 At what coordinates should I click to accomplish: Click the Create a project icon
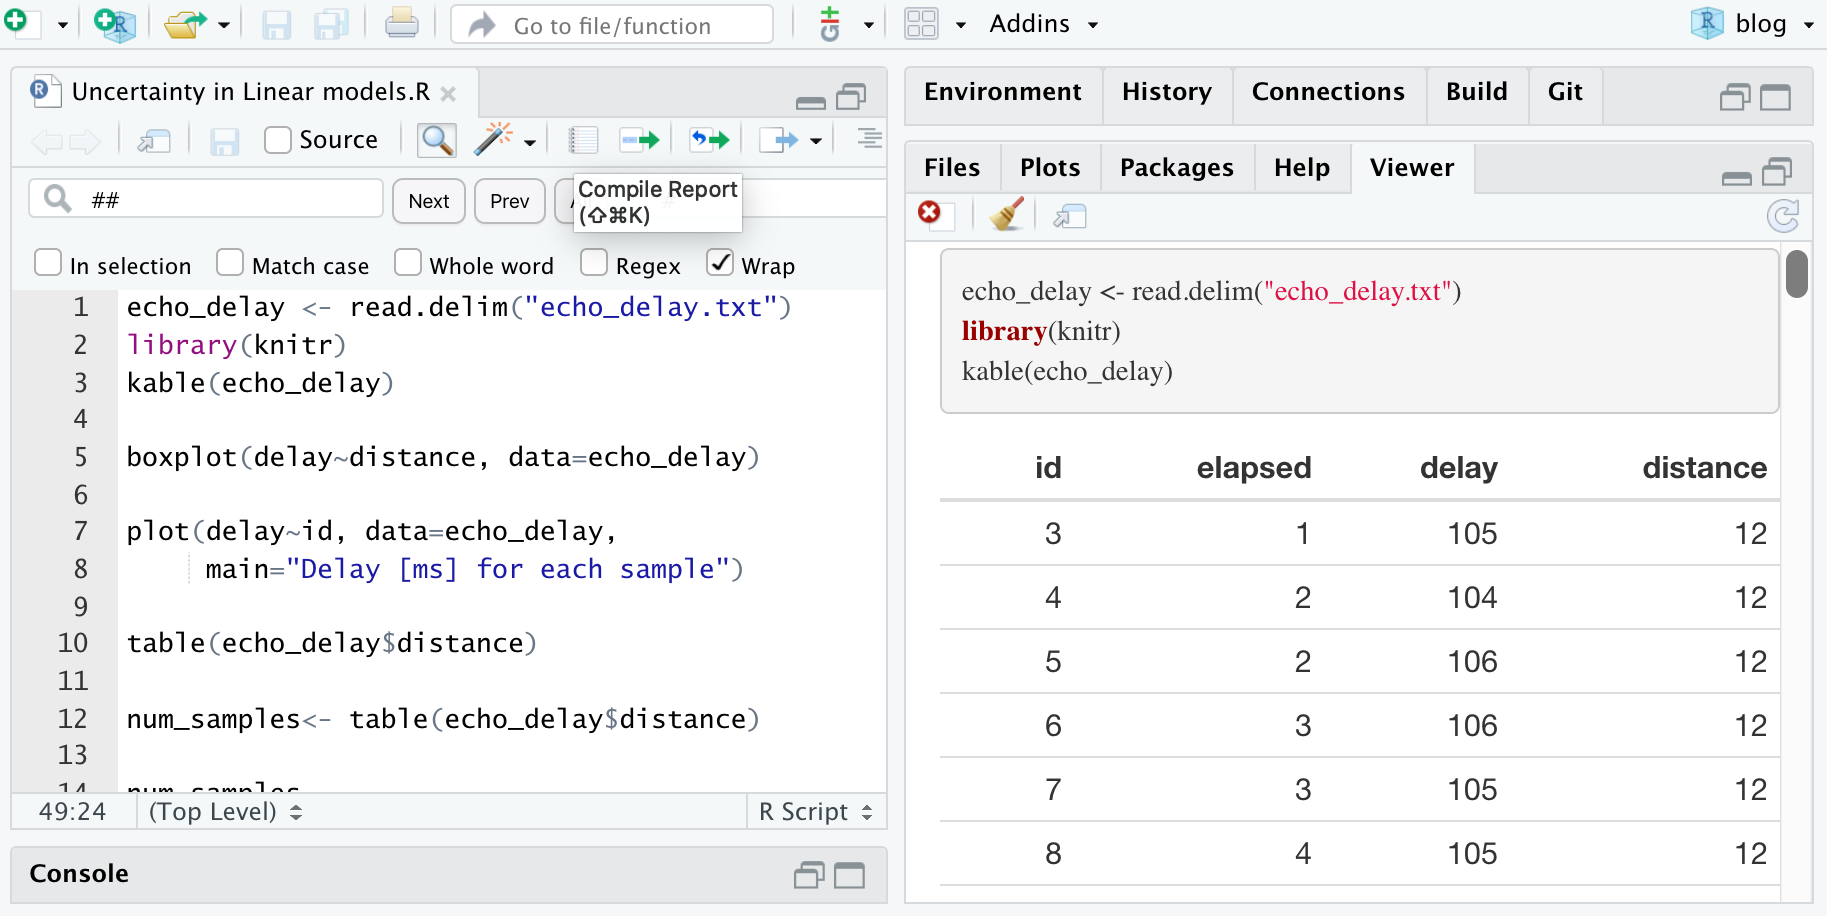(115, 23)
